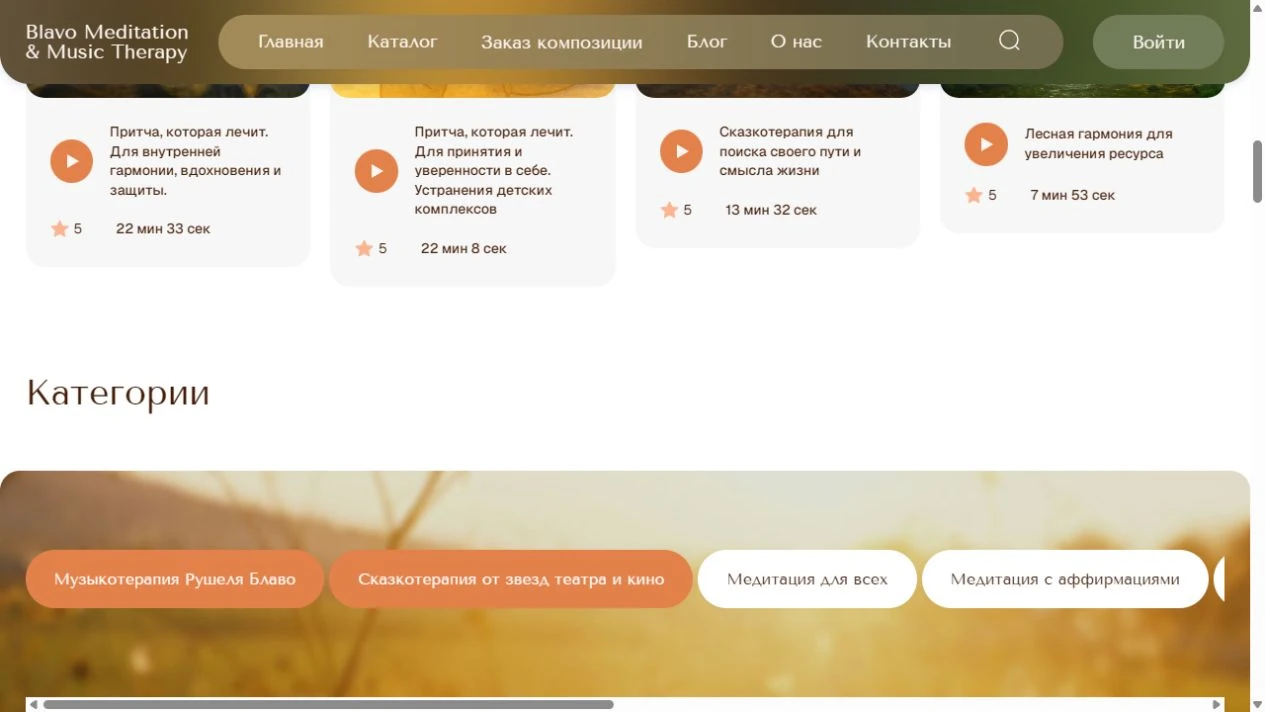This screenshot has width=1265, height=712.
Task: Play the track about eliminating childhood complexes
Action: tap(376, 171)
